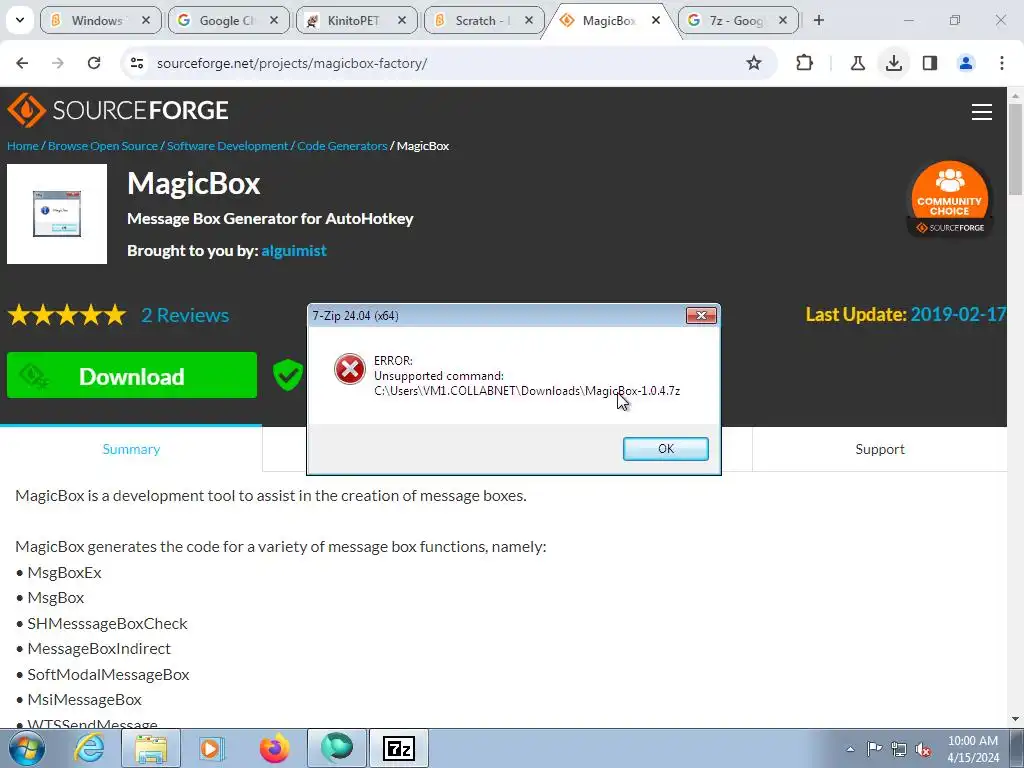
Task: Click the SoftModalMessageBox list item
Action: (108, 675)
